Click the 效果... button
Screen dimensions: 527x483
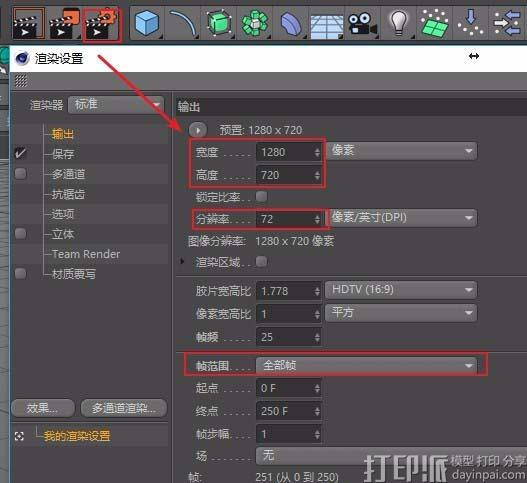pyautogui.click(x=43, y=408)
